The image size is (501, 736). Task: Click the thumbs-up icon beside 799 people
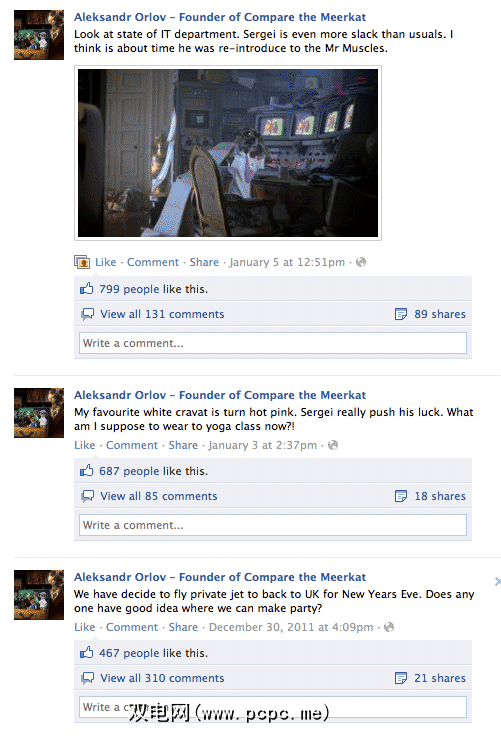[86, 288]
